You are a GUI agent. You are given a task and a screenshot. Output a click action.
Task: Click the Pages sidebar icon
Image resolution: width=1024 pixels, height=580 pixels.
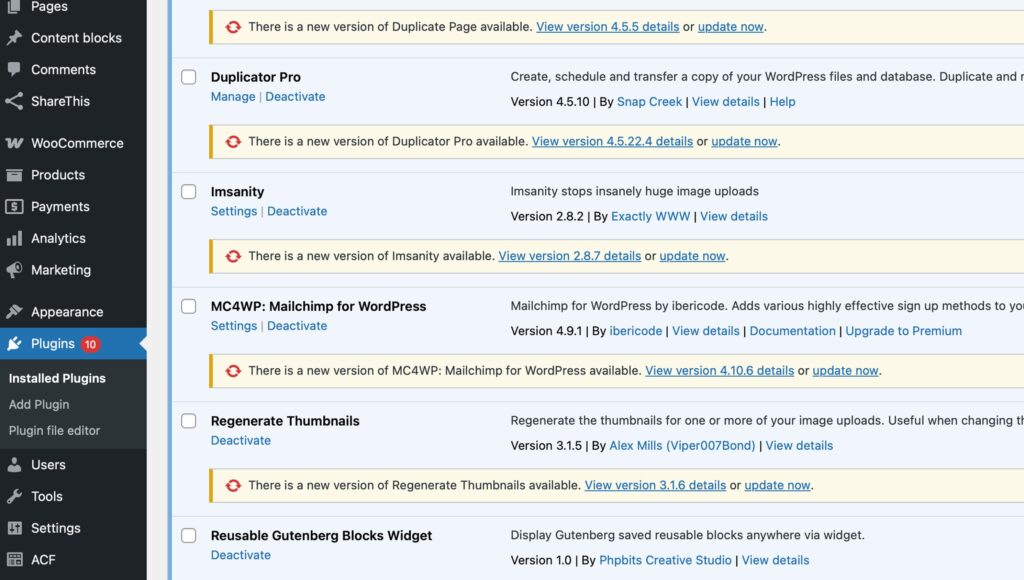coord(14,7)
